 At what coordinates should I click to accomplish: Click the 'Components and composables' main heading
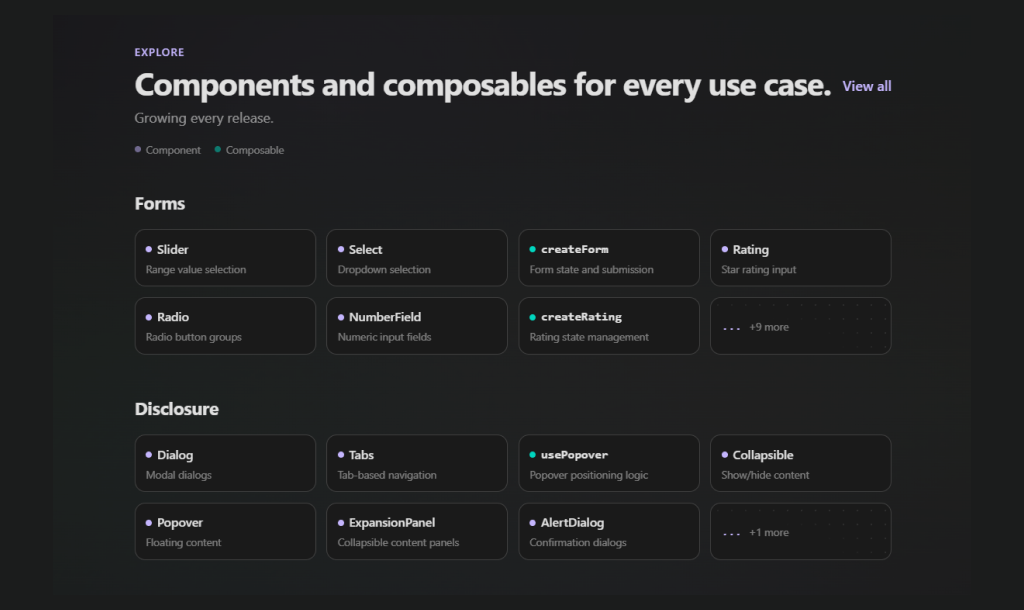(x=483, y=86)
